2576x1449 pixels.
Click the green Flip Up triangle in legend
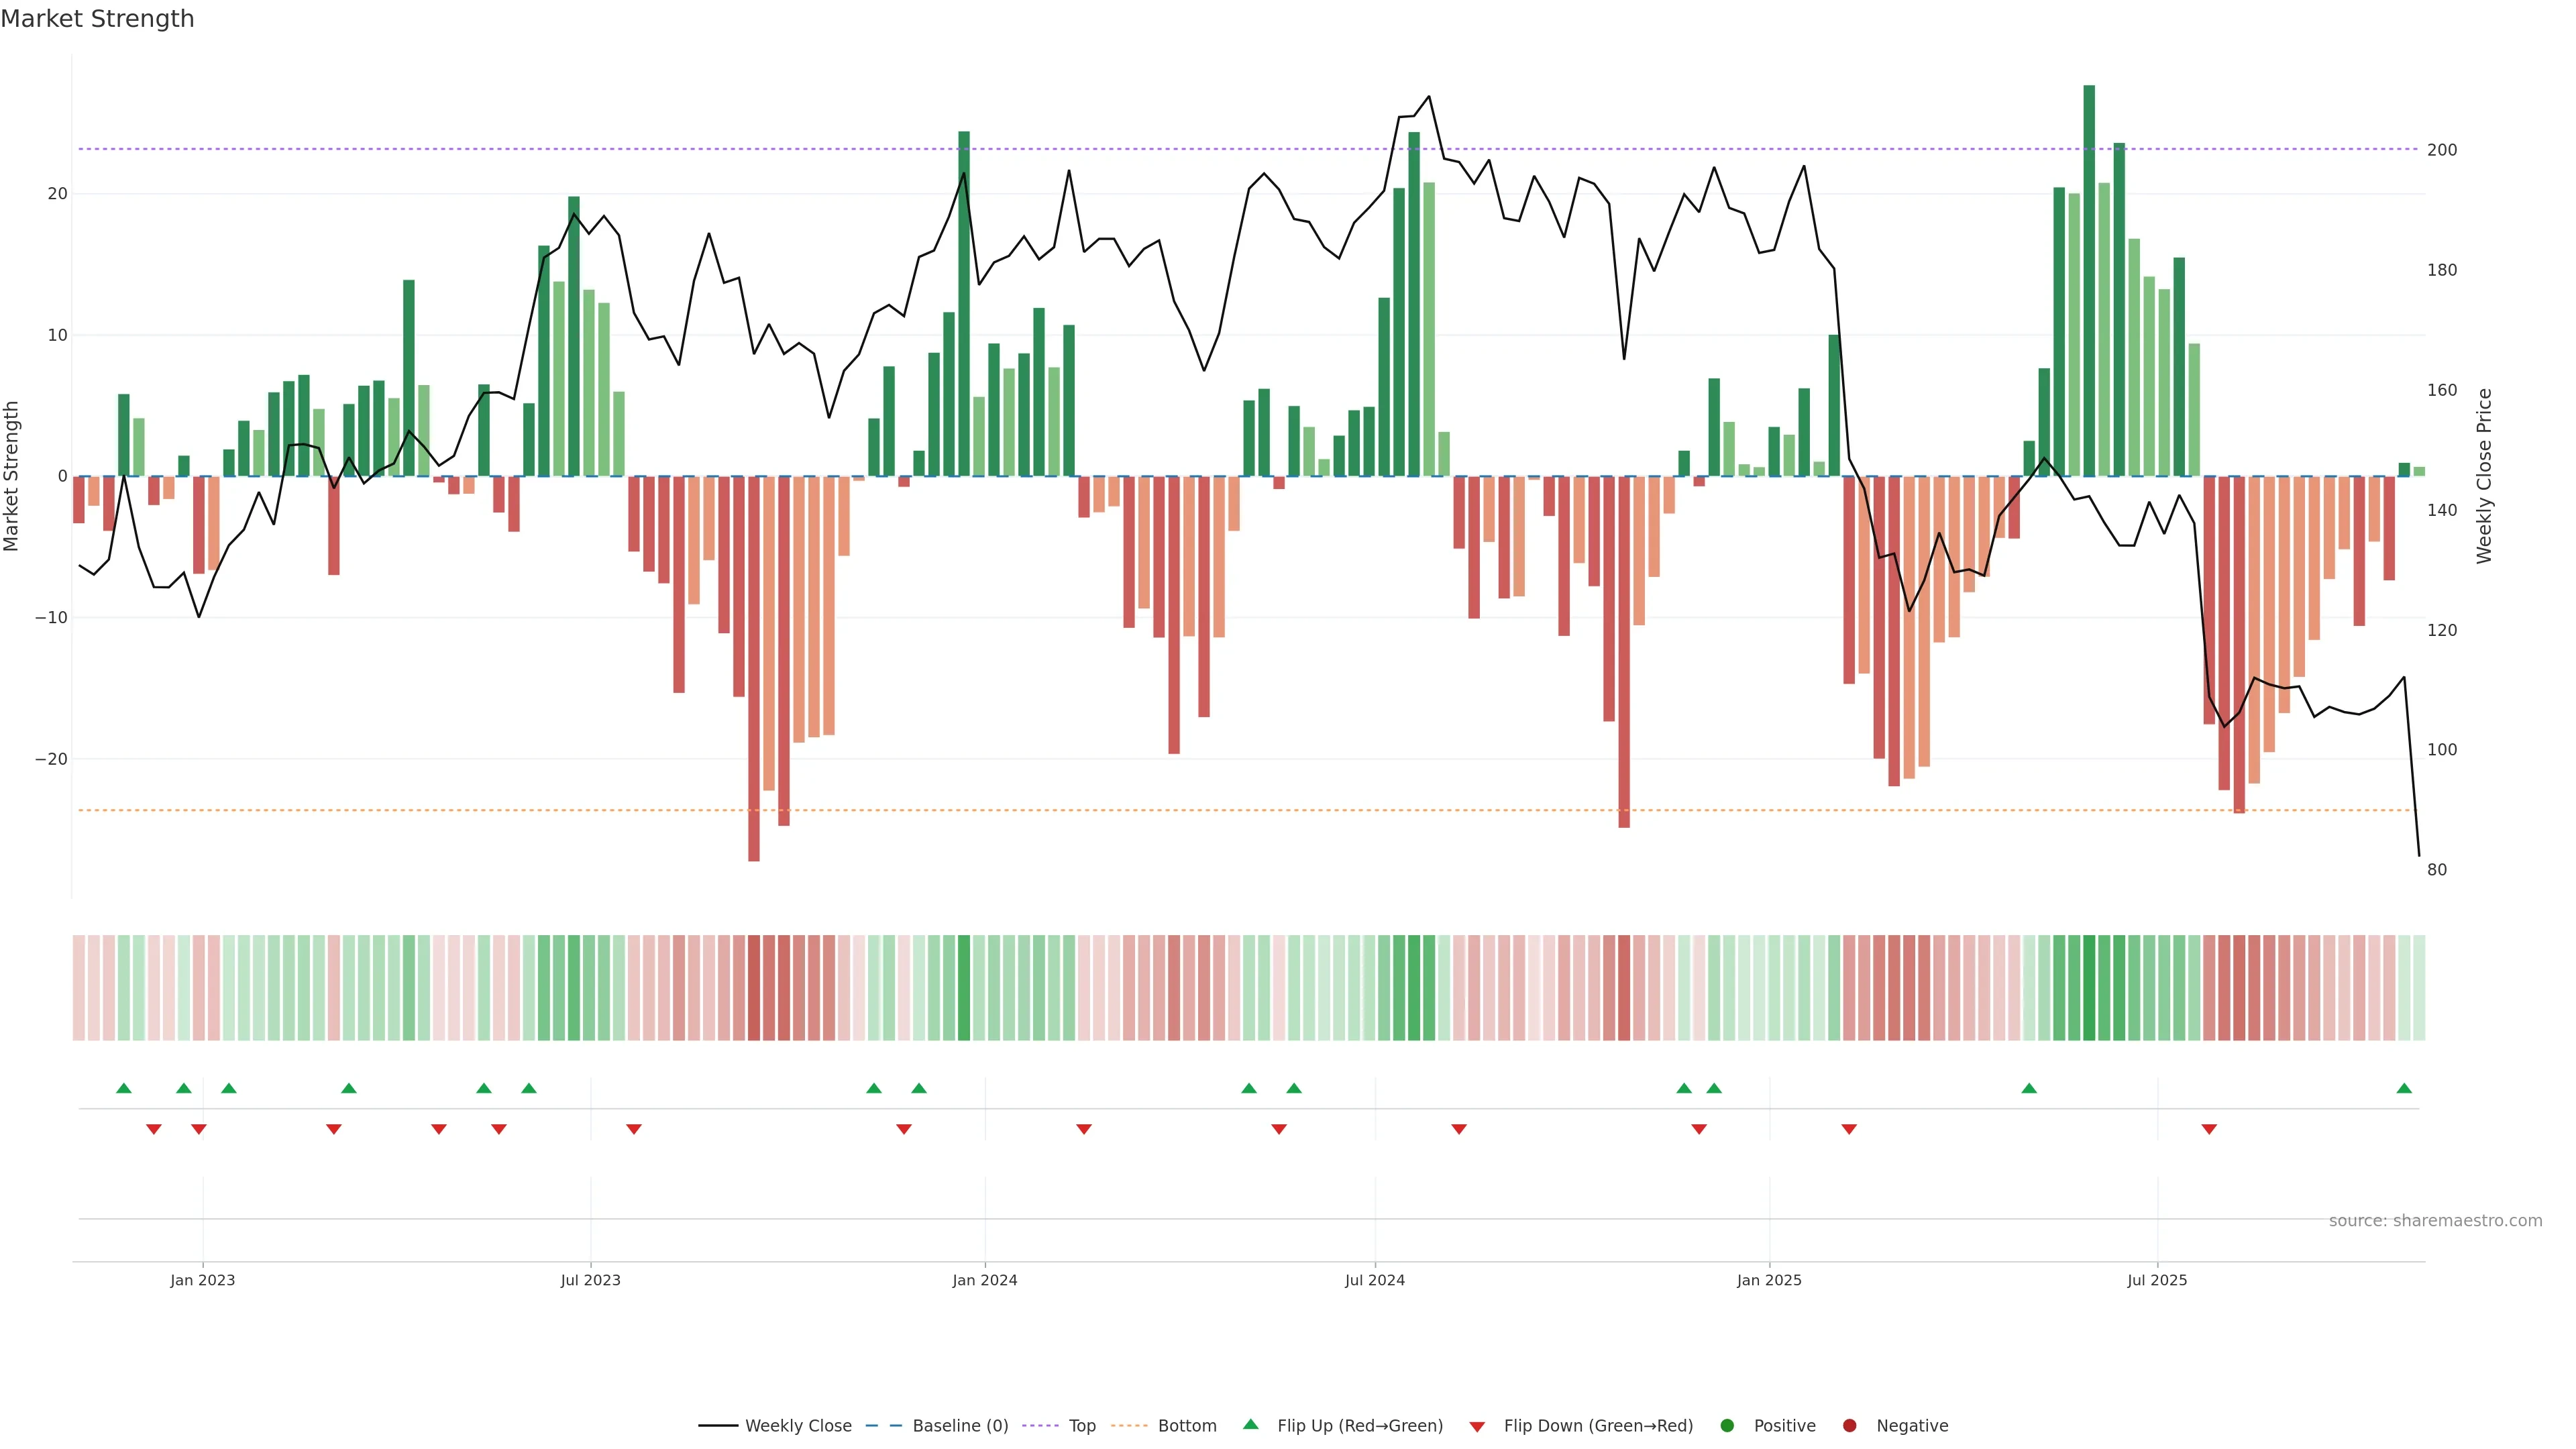tap(1250, 1424)
